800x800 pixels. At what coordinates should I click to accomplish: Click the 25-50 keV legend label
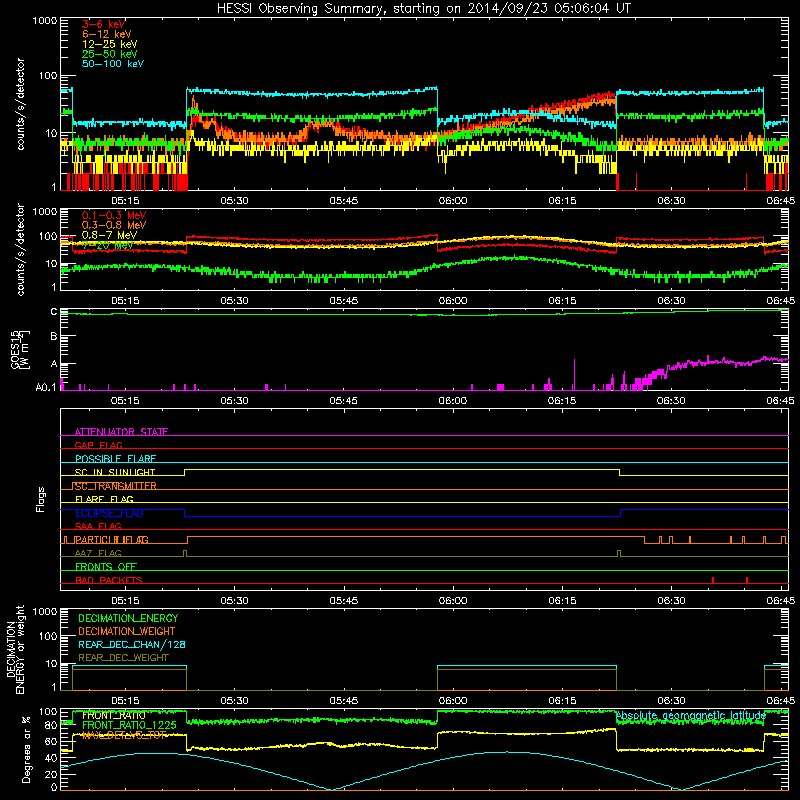click(110, 54)
